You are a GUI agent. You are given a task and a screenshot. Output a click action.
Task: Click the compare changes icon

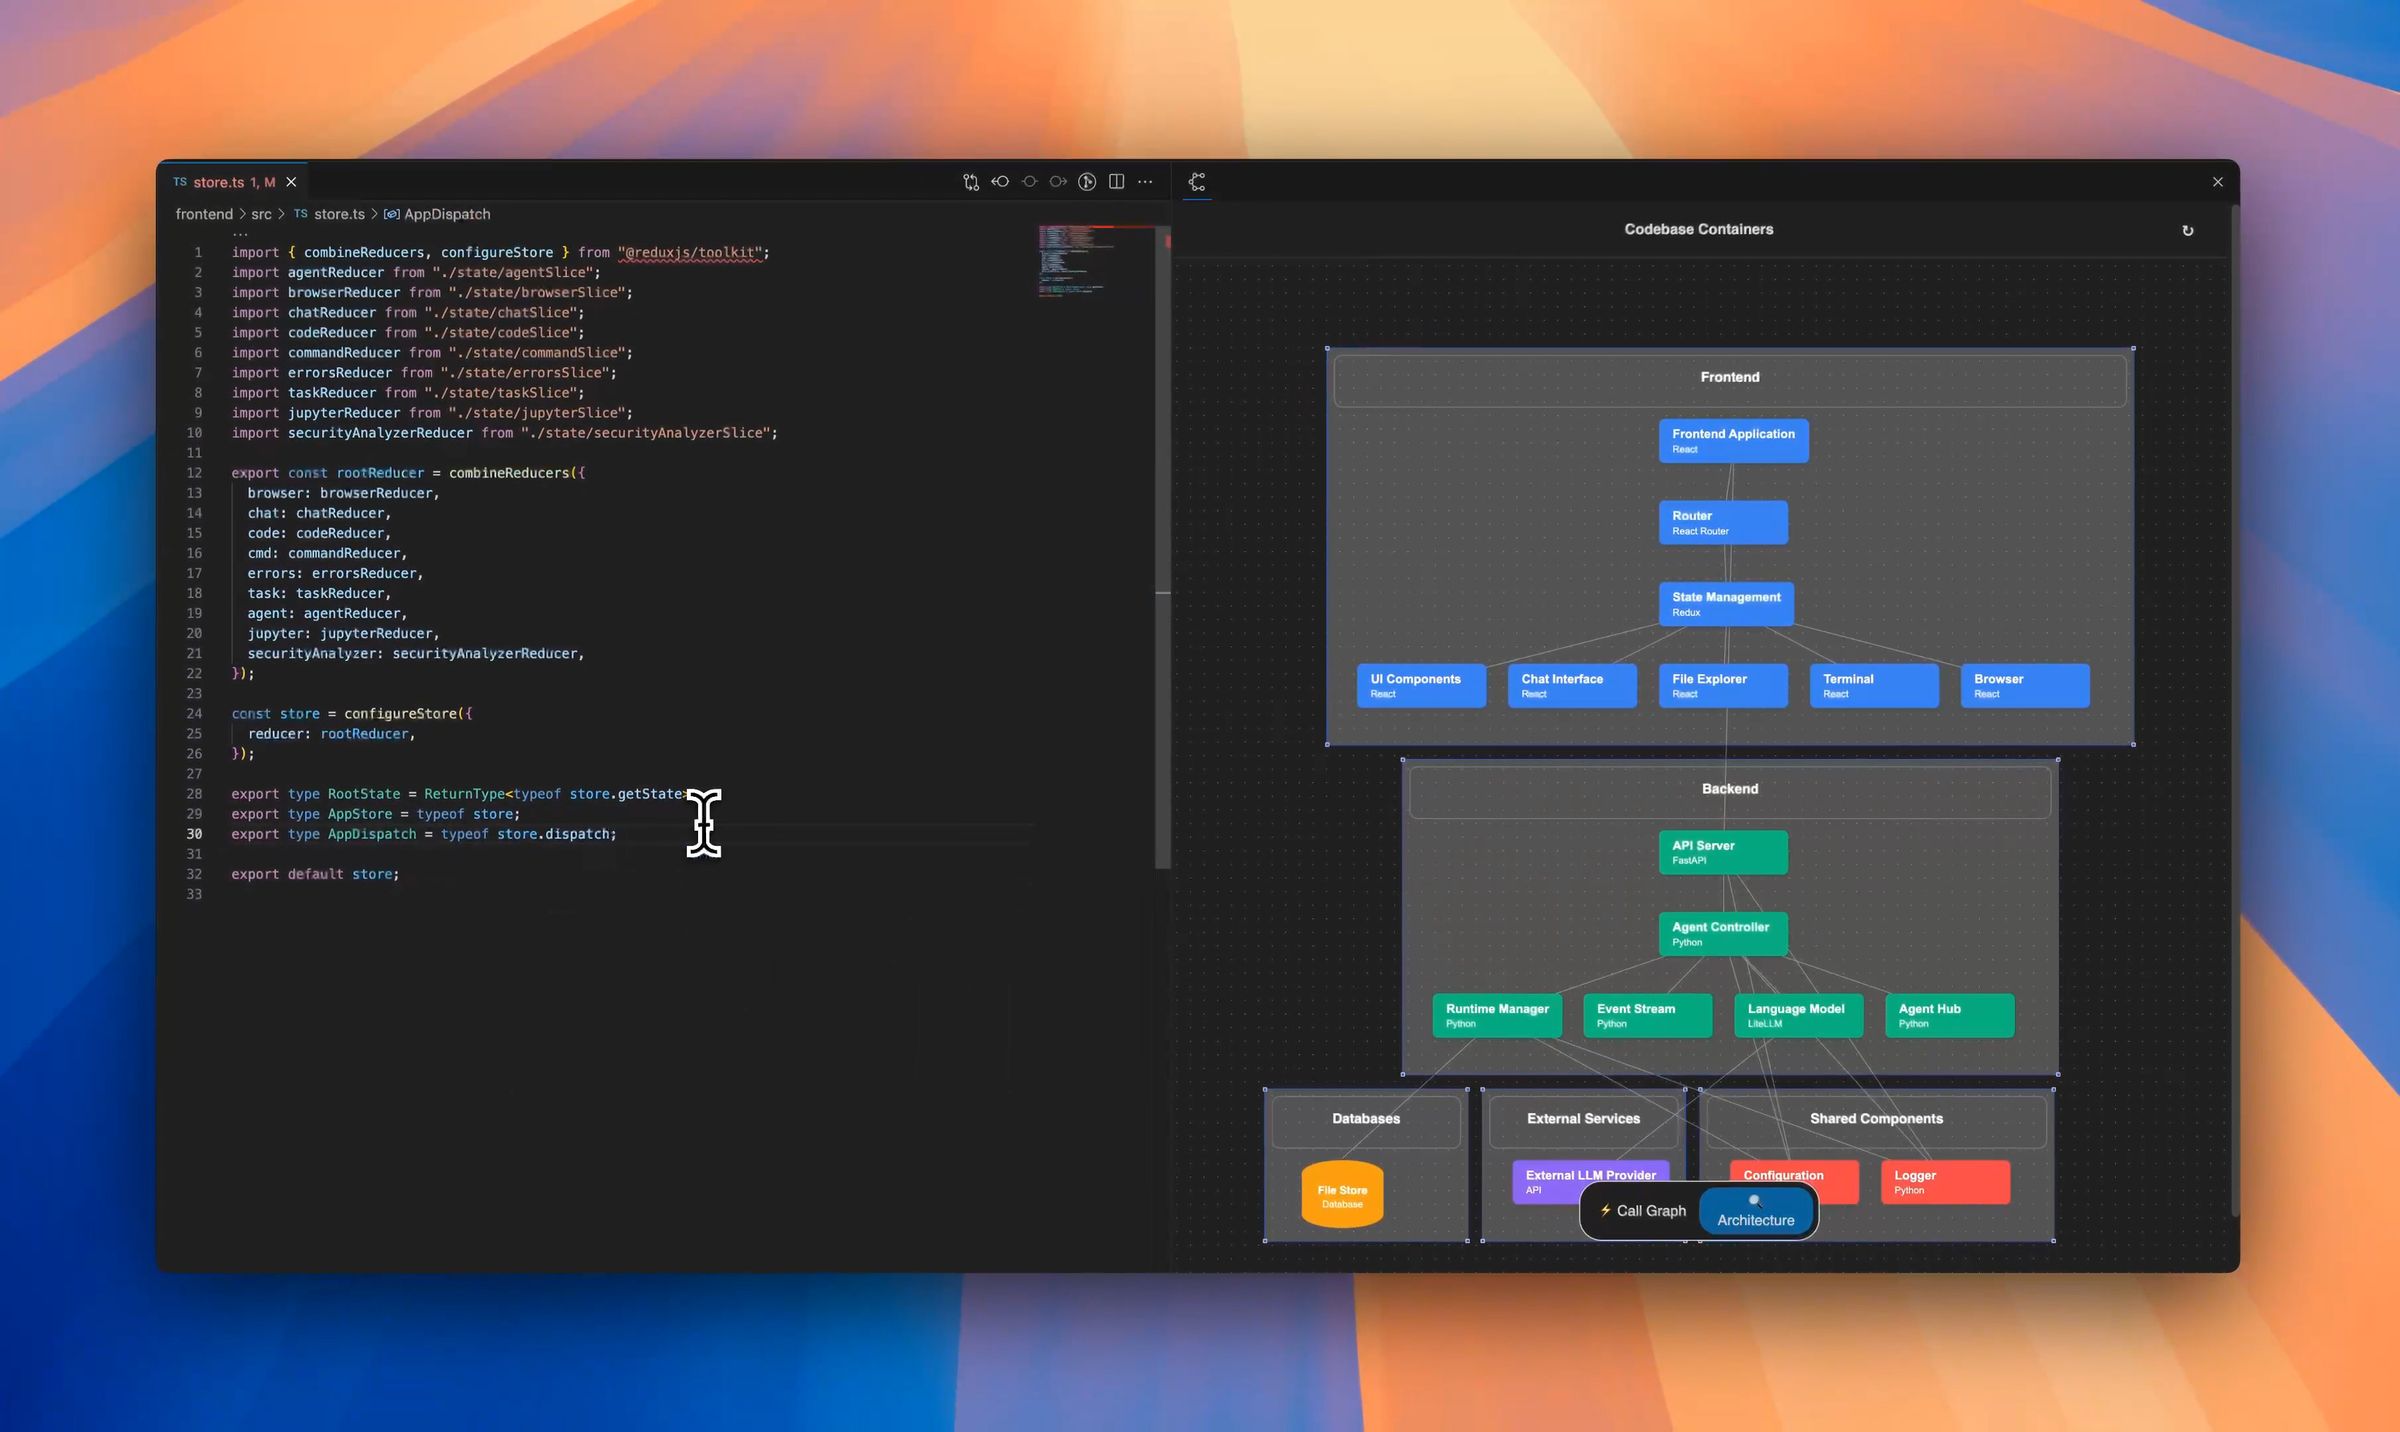click(970, 181)
